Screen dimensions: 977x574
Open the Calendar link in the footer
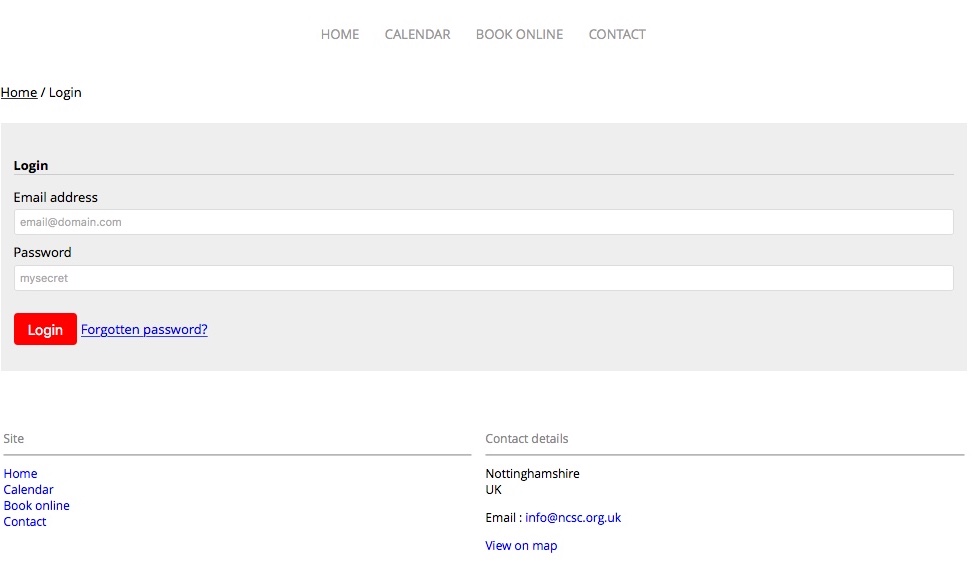point(29,490)
